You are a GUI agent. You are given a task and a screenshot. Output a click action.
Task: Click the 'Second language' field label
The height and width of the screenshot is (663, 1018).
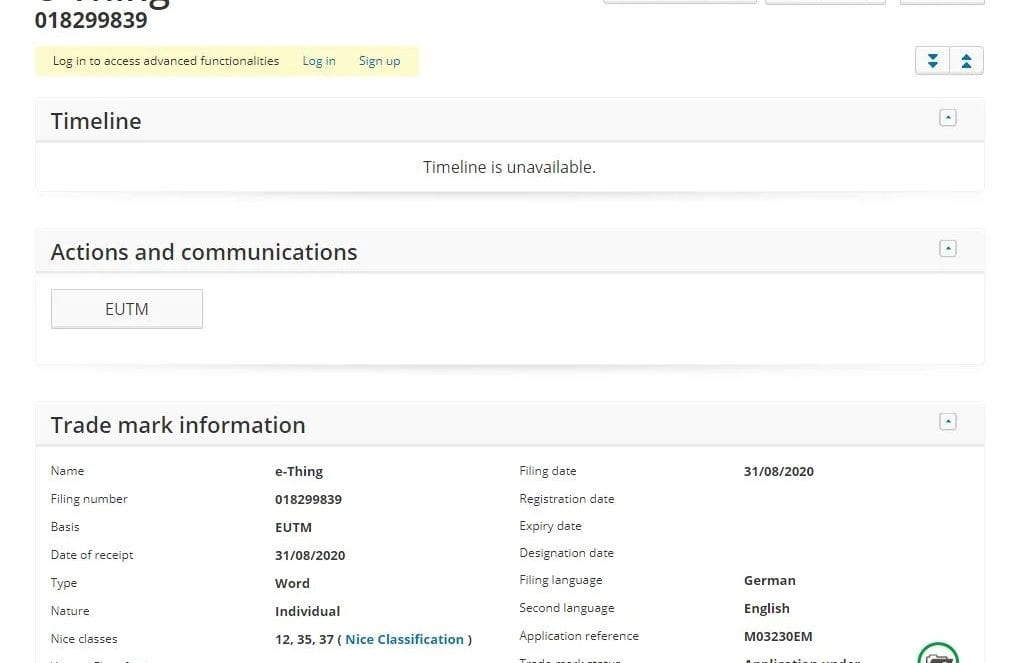567,608
